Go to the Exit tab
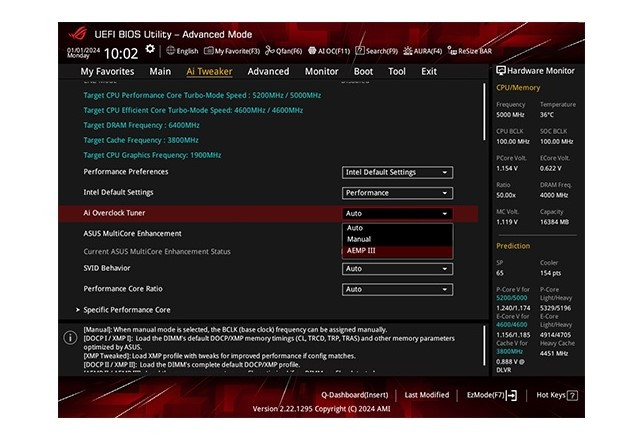This screenshot has width=640, height=440. [429, 71]
